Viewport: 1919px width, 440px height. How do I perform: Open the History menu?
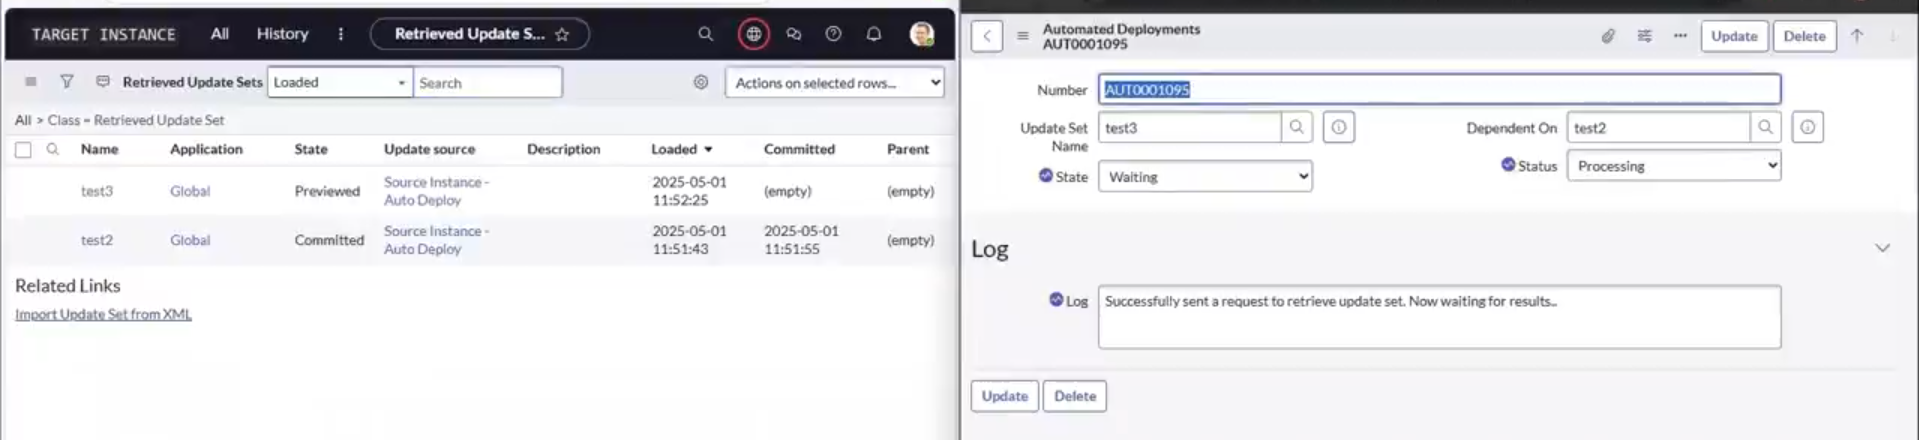click(282, 34)
